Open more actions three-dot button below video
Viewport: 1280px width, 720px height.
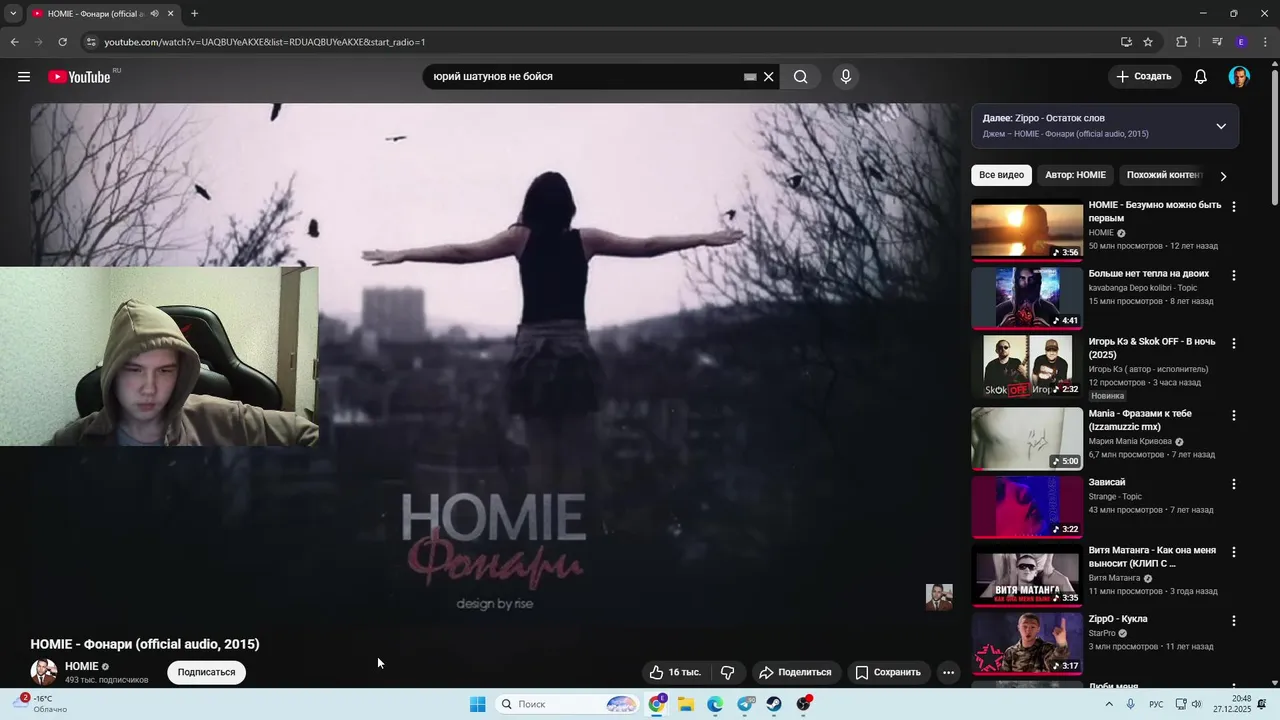coord(948,672)
